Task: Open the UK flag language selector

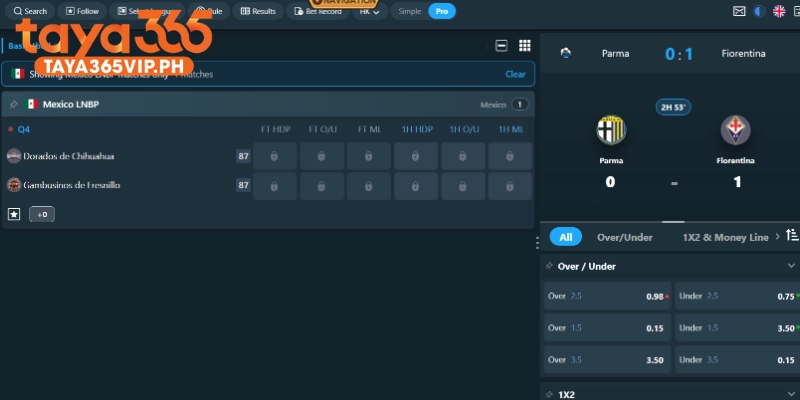Action: point(779,11)
